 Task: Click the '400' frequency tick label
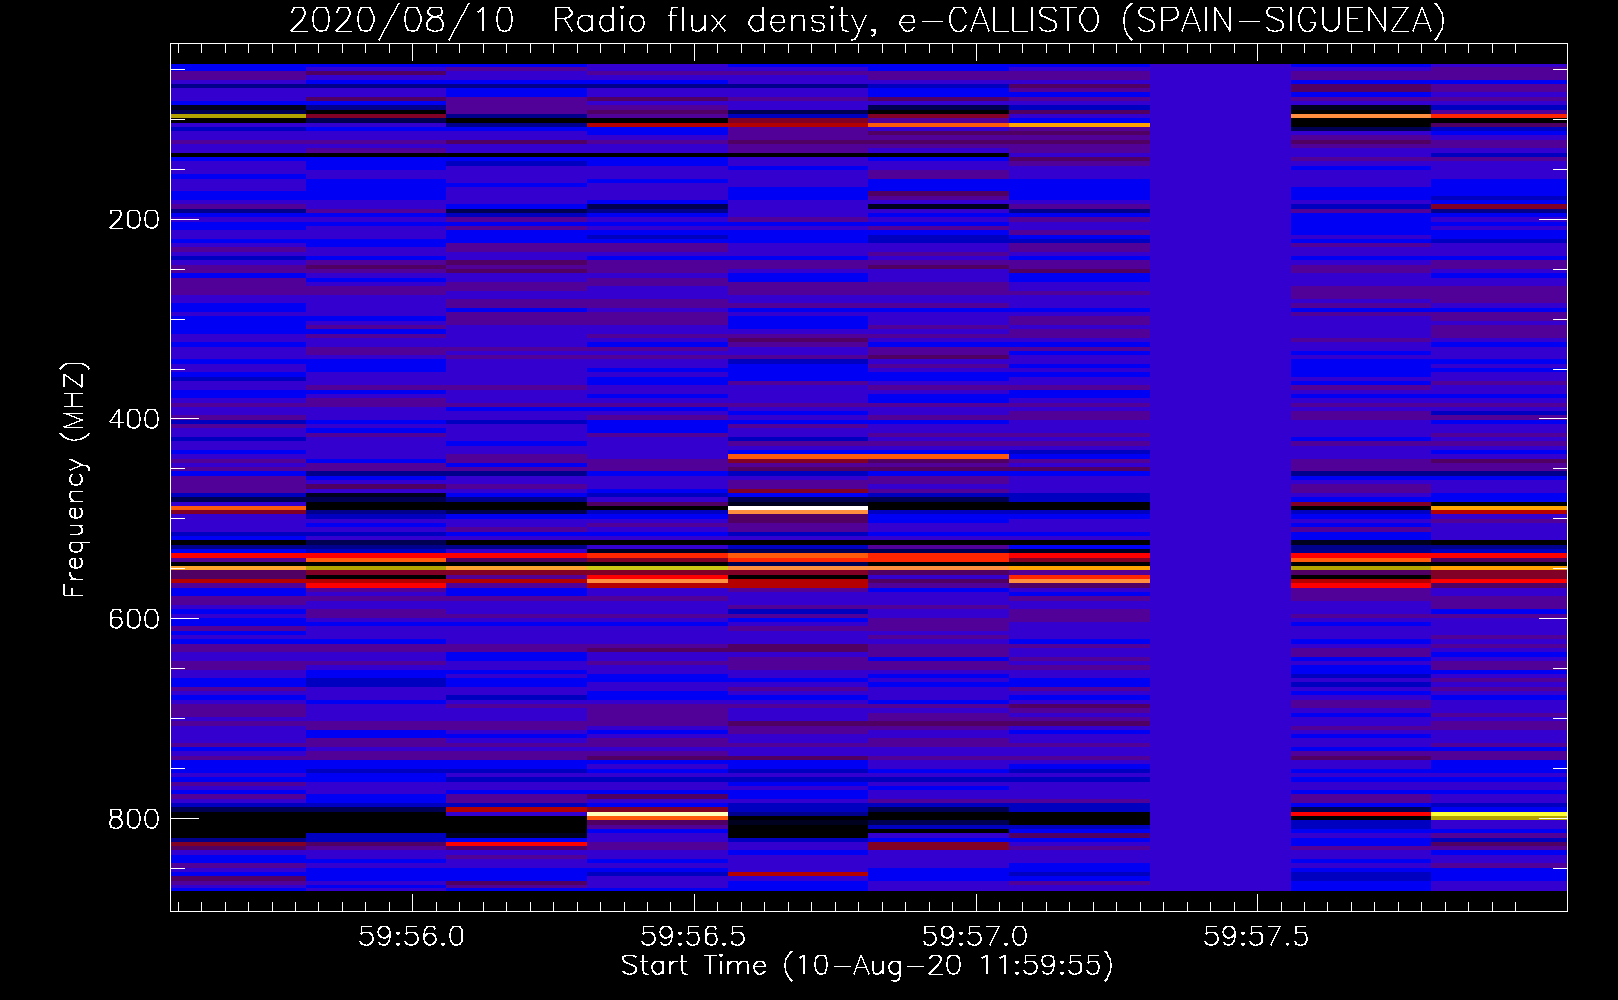point(134,419)
